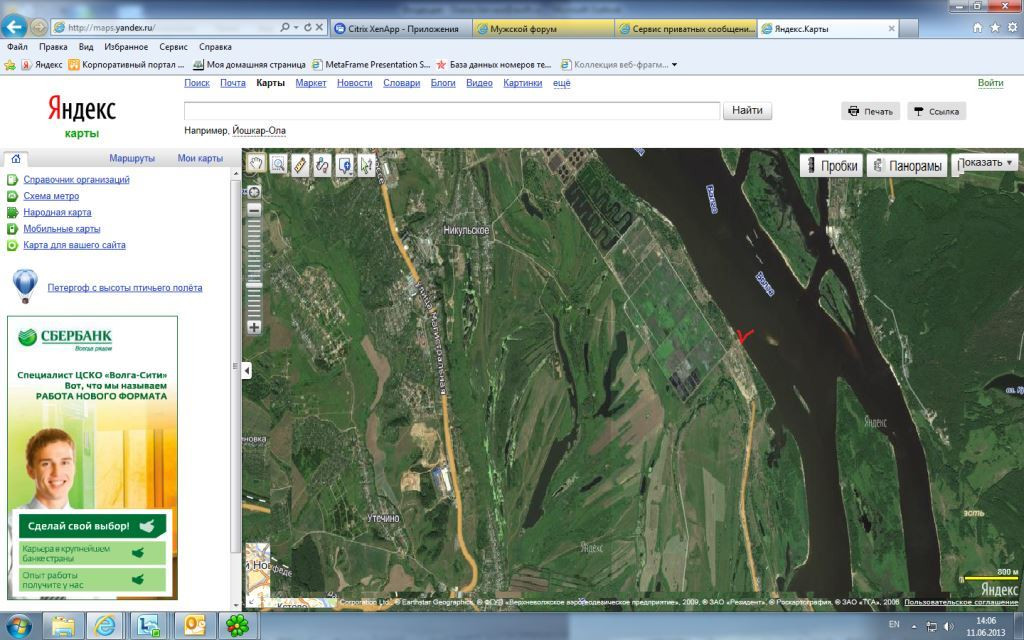Open Windows Explorer from the taskbar
Screen dimensions: 1024x640
point(62,626)
